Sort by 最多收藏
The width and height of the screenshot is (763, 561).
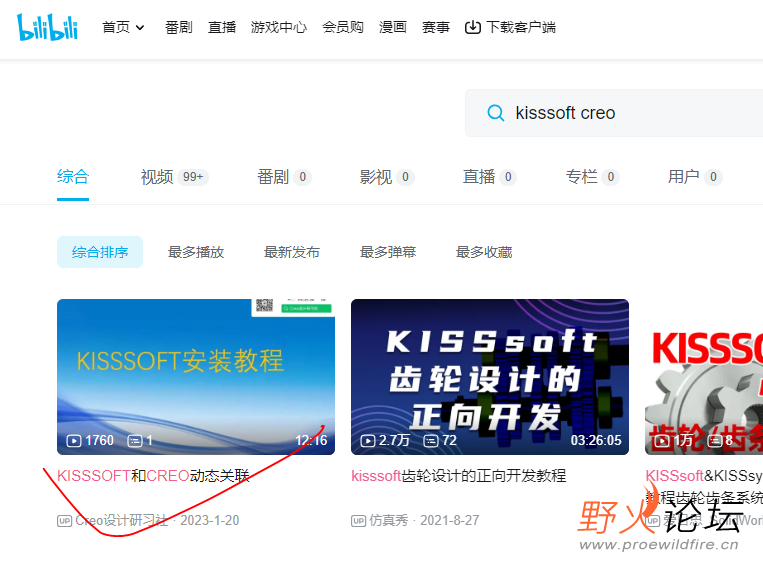pos(484,252)
